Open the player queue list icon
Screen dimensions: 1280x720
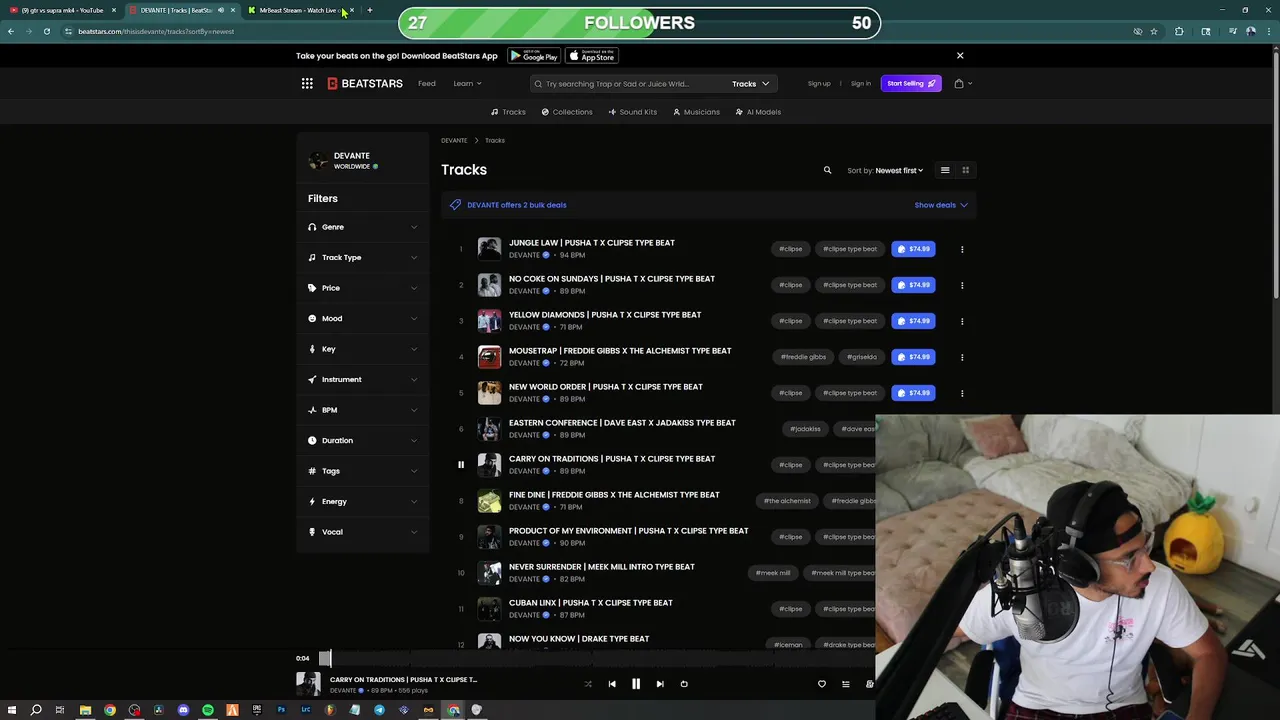[x=845, y=684]
